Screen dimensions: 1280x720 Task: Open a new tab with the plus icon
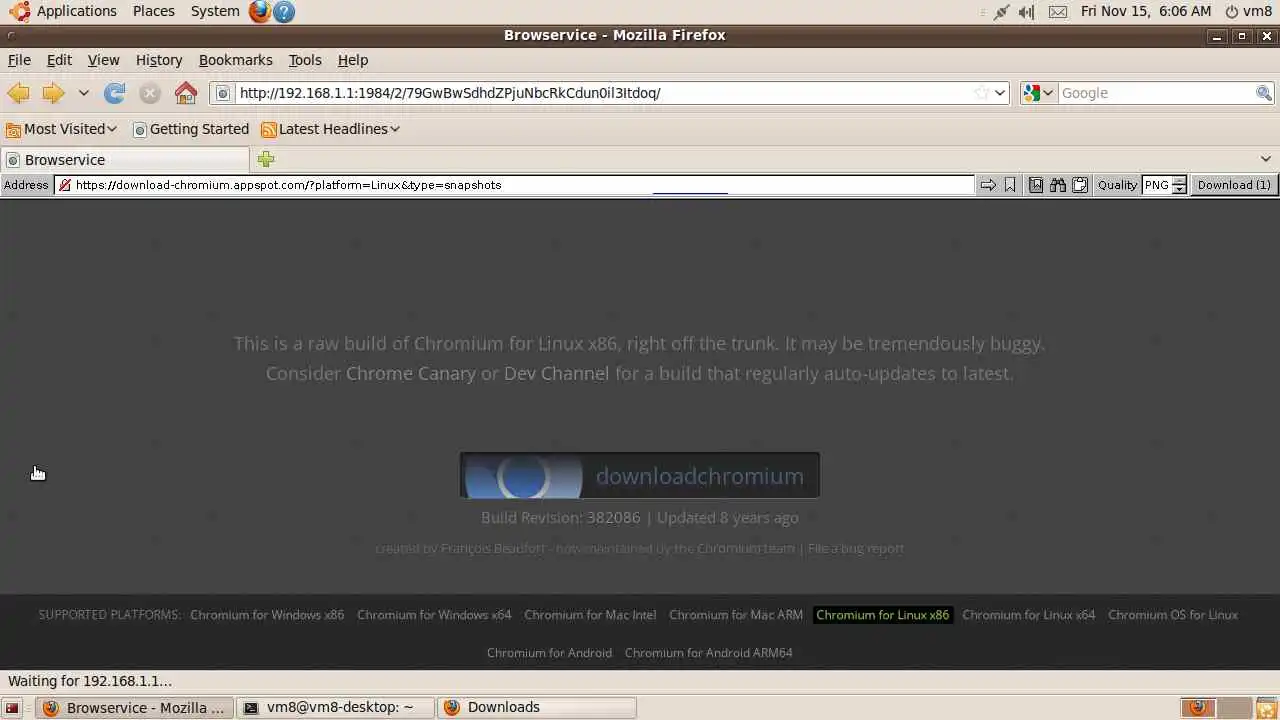click(265, 159)
